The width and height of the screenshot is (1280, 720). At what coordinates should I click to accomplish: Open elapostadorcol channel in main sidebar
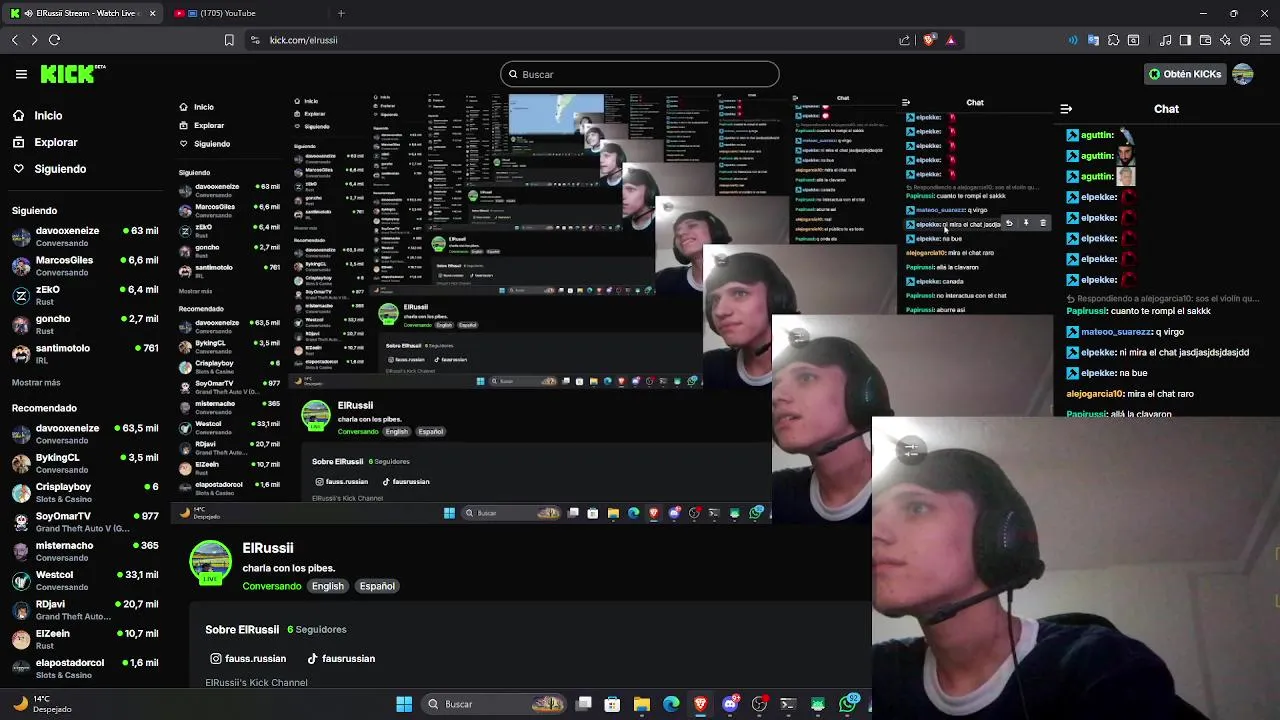click(85, 668)
